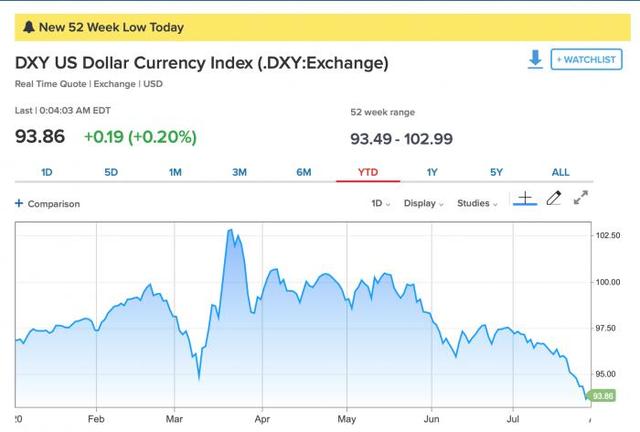View the 5Y chart range
The width and height of the screenshot is (640, 432).
(x=496, y=172)
